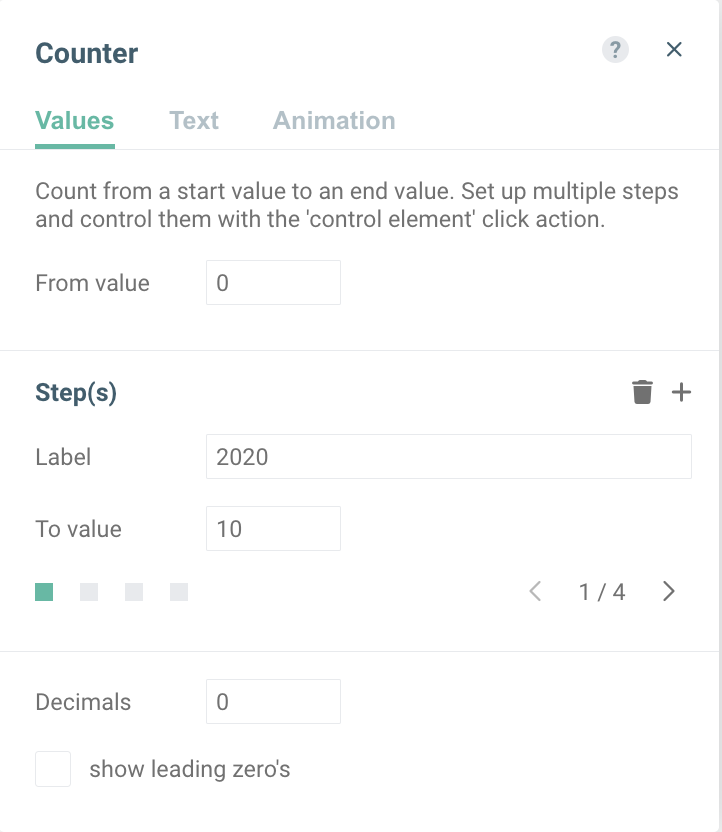Viewport: 722px width, 832px height.
Task: Enable the show leading zero's checkbox
Action: [x=53, y=770]
